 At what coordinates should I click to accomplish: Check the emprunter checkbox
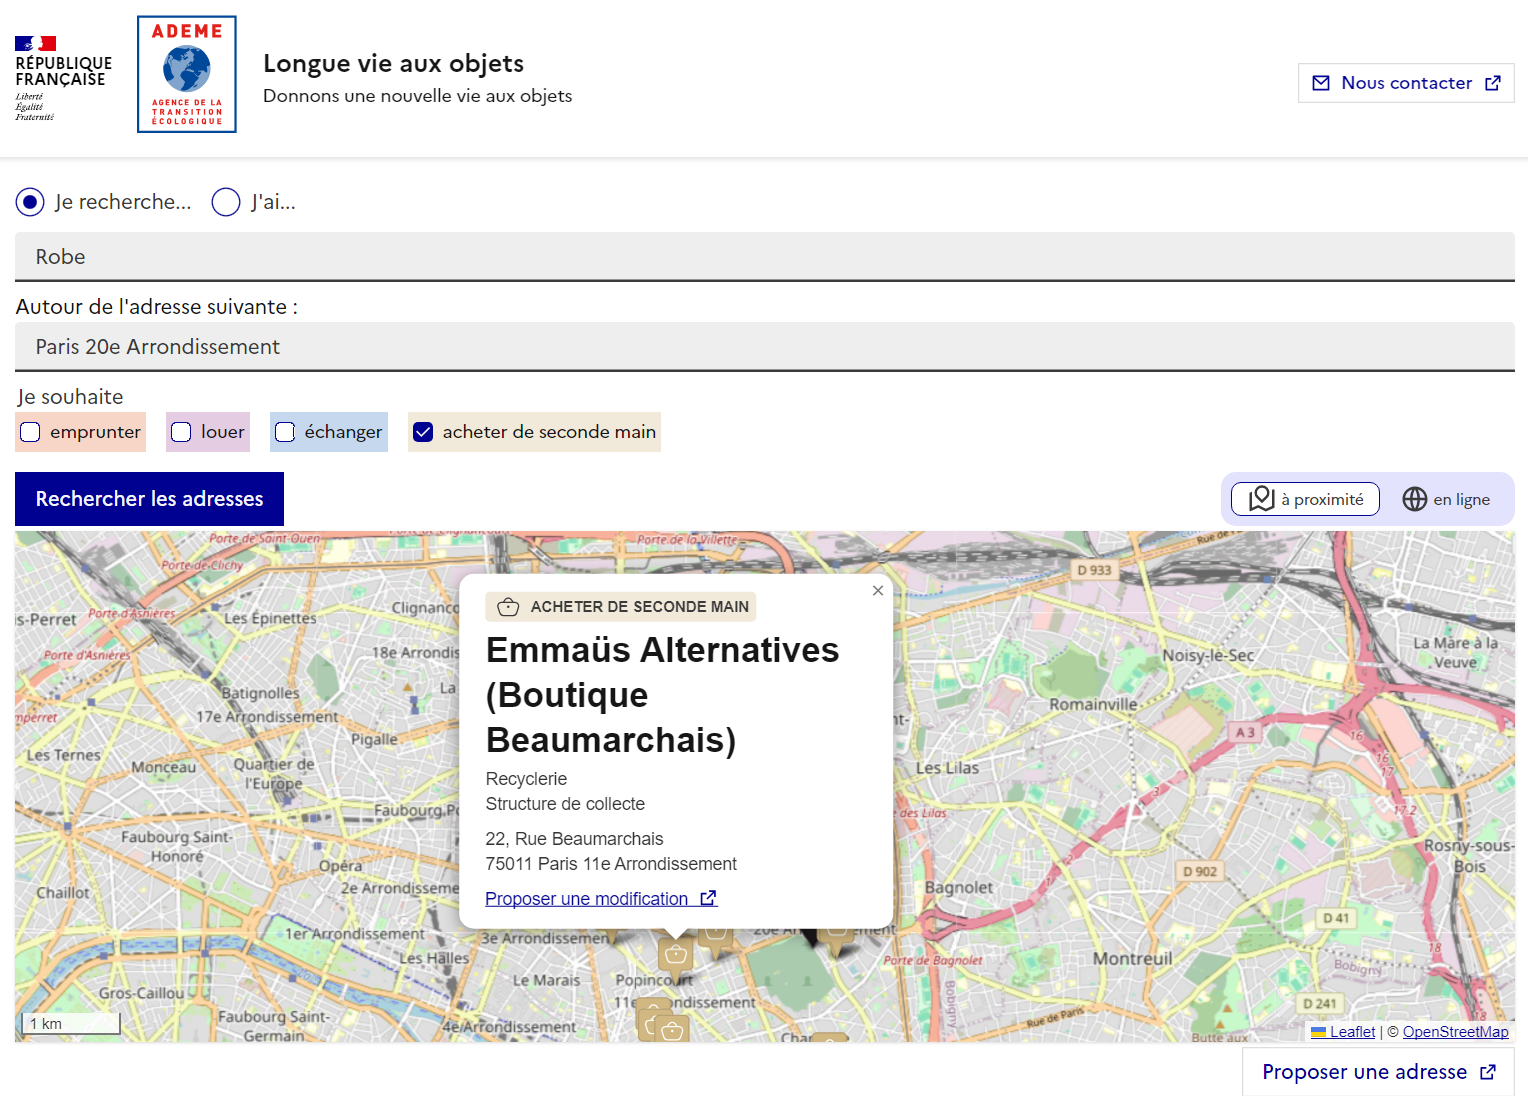[x=30, y=432]
